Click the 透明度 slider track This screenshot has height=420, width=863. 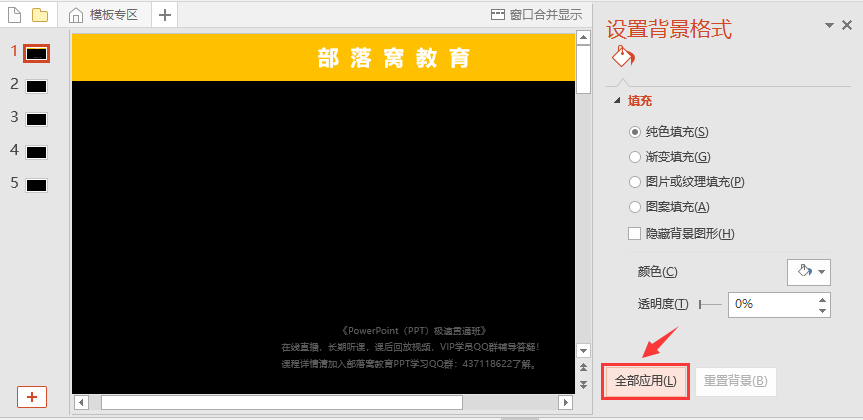click(710, 304)
